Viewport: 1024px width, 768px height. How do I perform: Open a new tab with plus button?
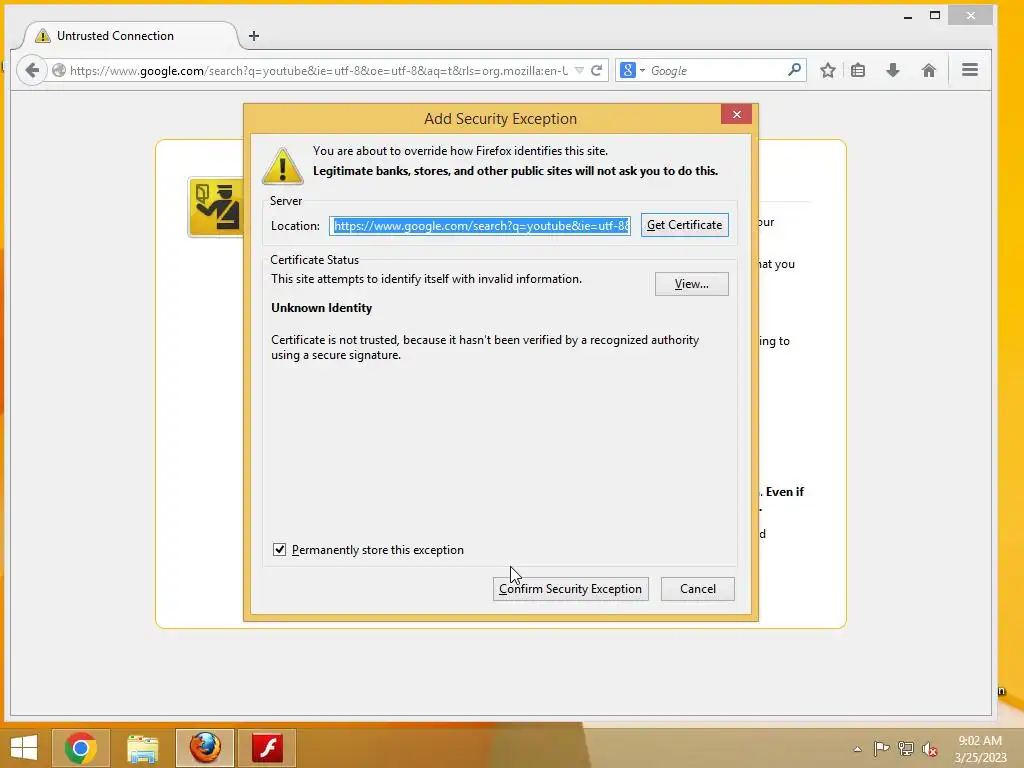(254, 36)
